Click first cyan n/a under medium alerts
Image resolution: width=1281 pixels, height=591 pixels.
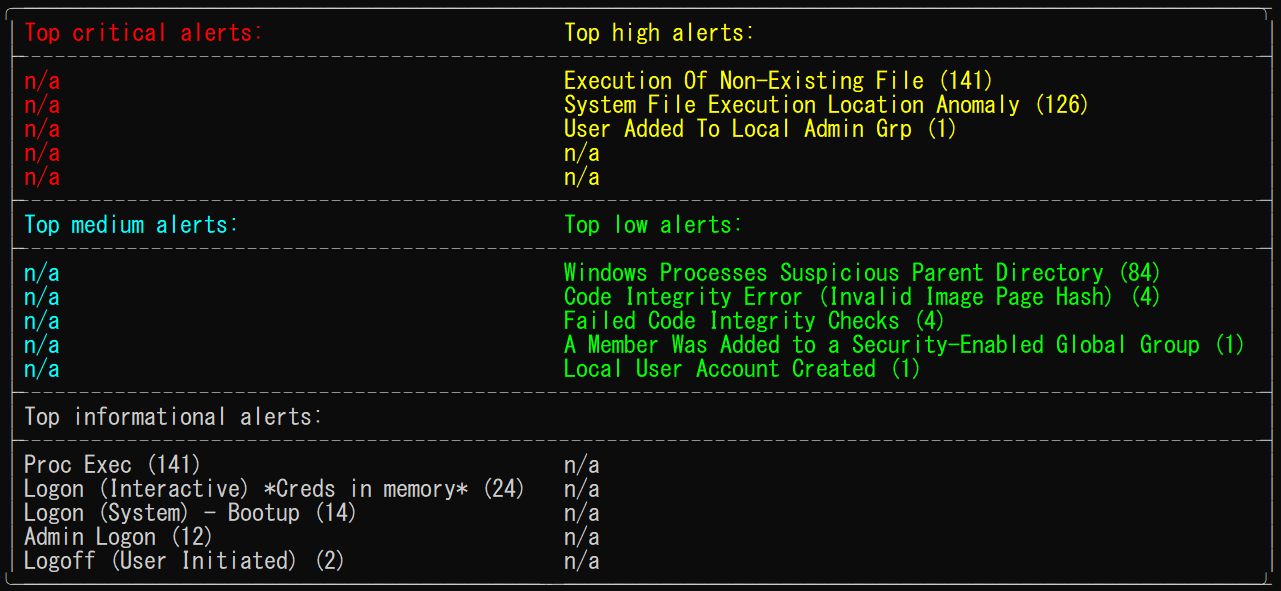pyautogui.click(x=42, y=273)
